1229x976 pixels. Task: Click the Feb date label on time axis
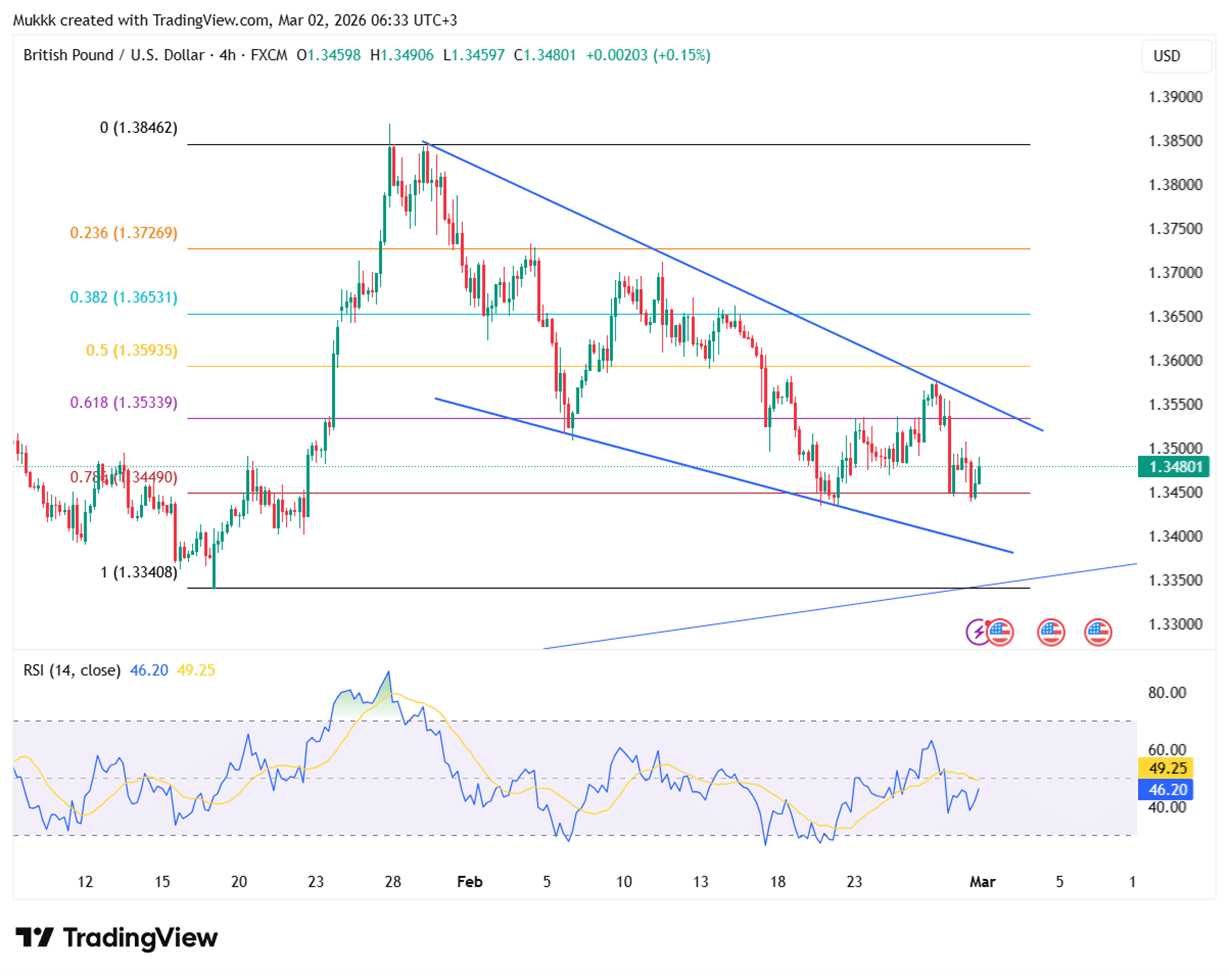pos(469,882)
